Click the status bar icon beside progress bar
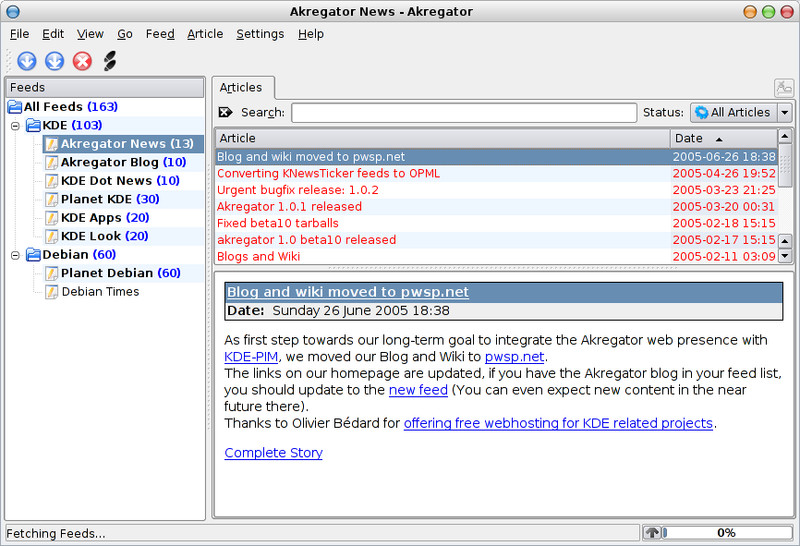 (x=652, y=533)
